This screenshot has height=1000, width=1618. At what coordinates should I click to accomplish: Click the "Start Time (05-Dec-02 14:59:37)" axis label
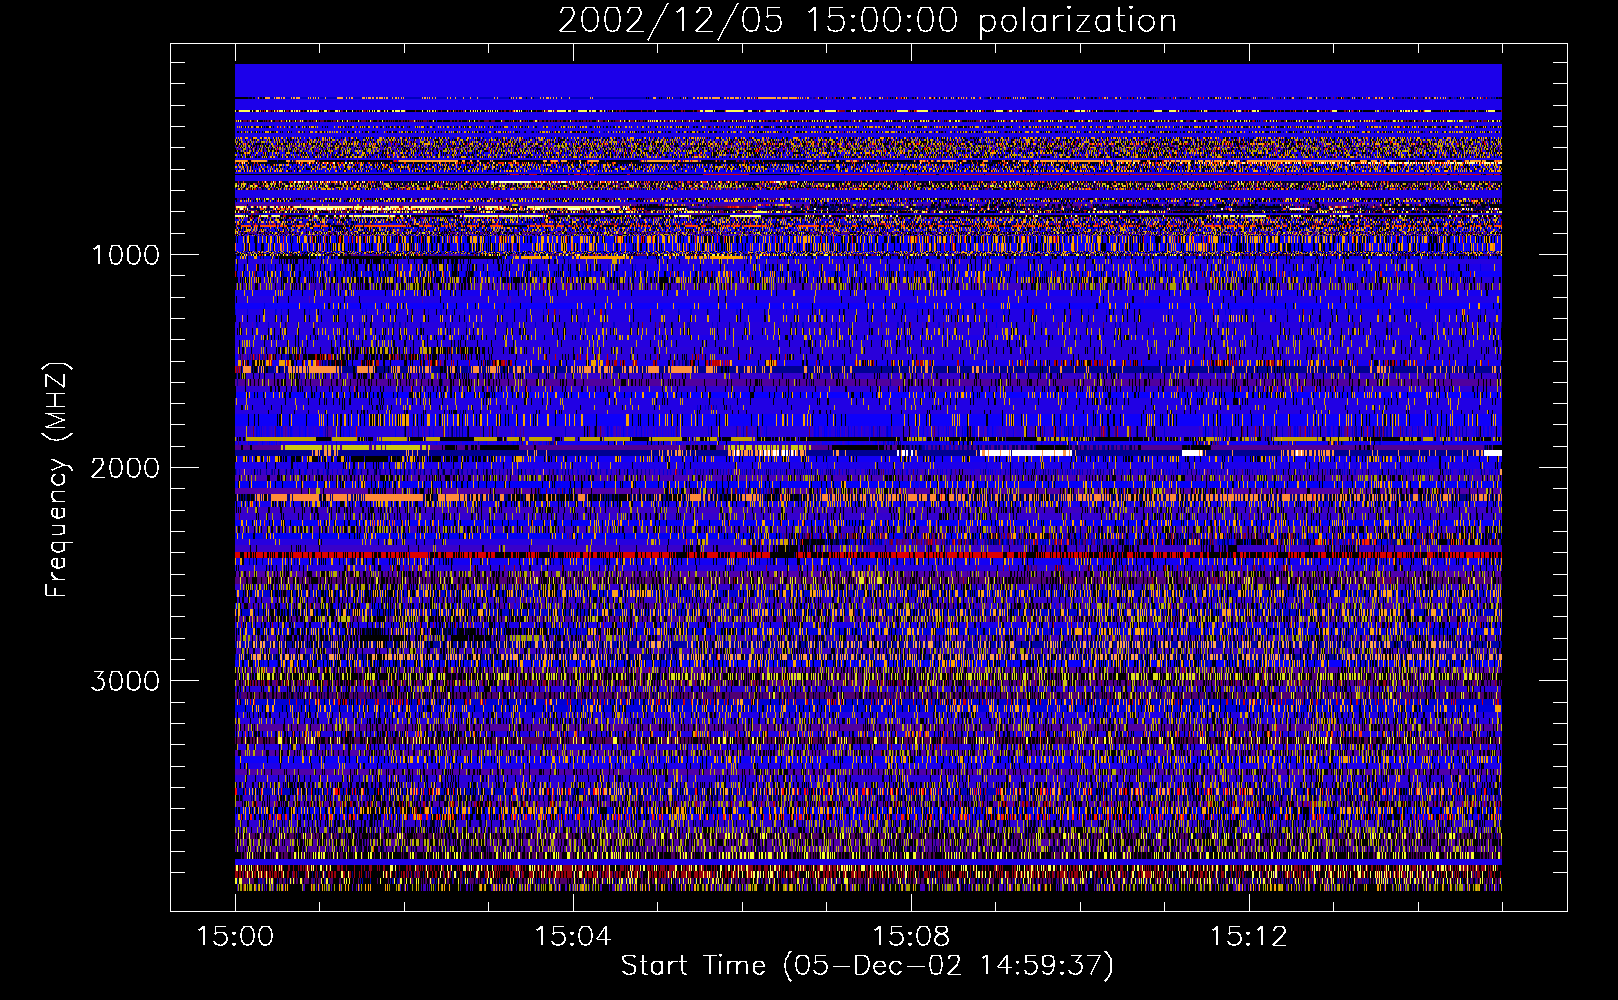click(867, 966)
